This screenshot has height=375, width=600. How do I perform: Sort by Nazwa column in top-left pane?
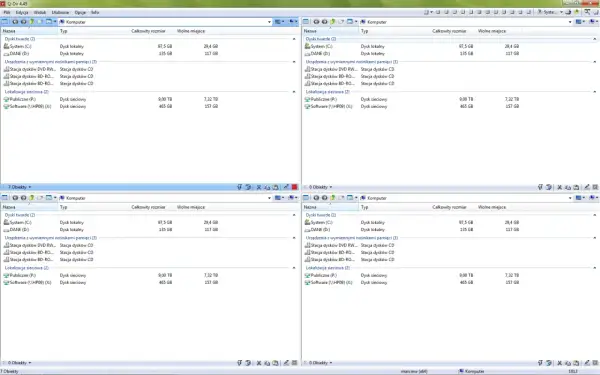[x=29, y=31]
